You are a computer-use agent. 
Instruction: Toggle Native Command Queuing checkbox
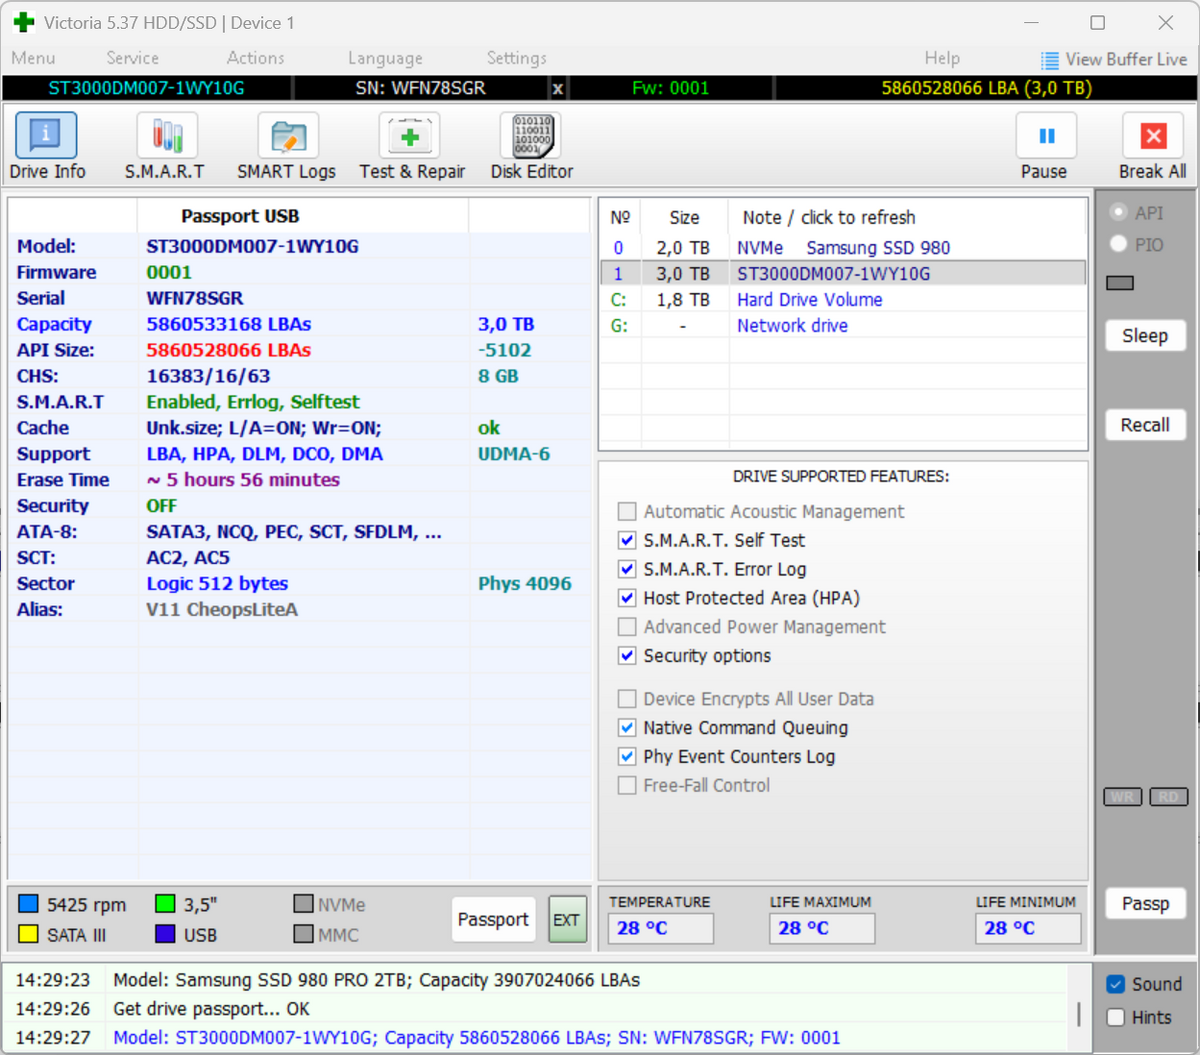click(x=627, y=728)
